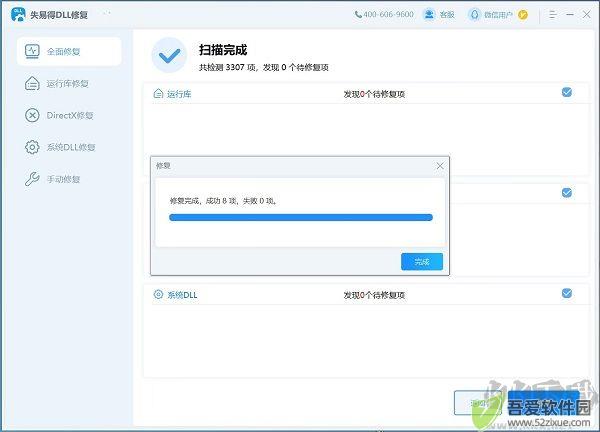Open 运行库修复 sidebar tab

pos(69,83)
